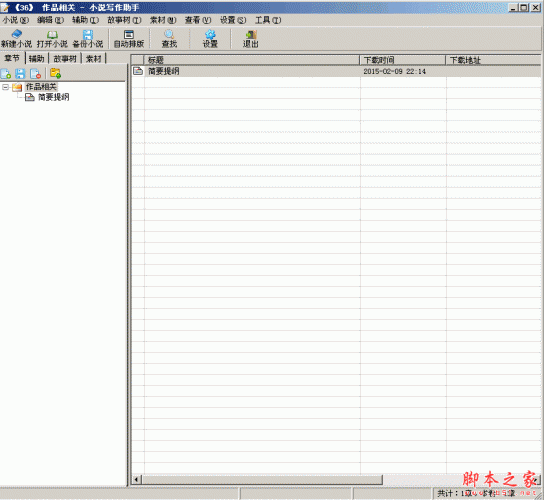Open the 故事树 menu in the menu bar
This screenshot has width=544, height=500.
point(124,20)
